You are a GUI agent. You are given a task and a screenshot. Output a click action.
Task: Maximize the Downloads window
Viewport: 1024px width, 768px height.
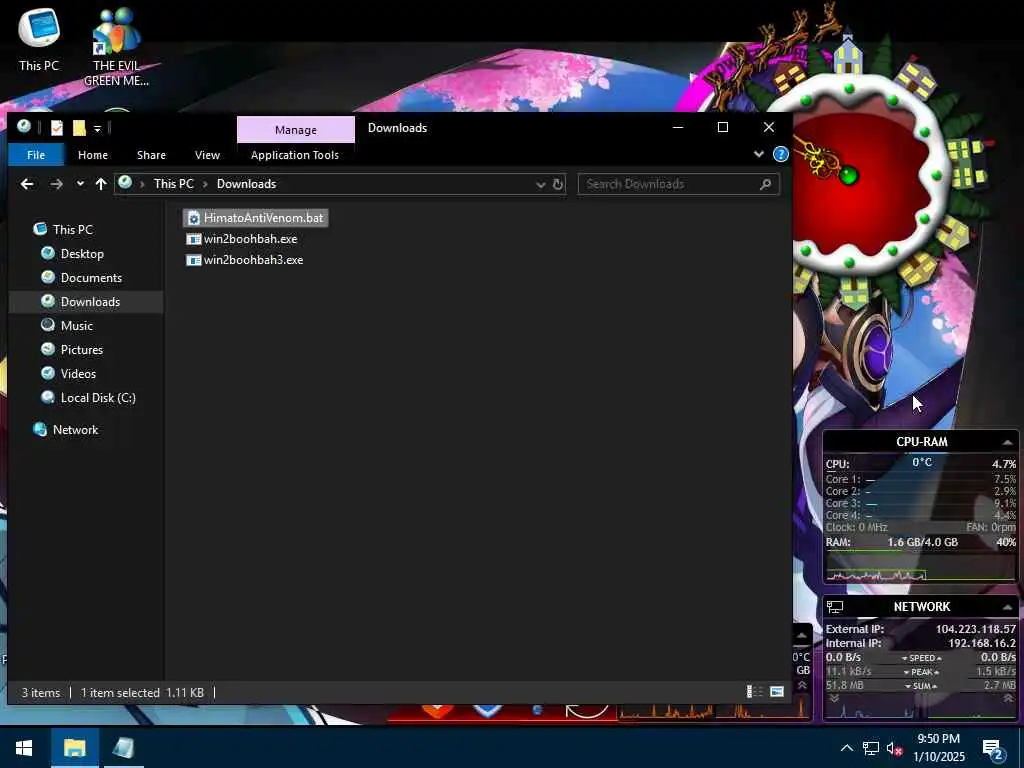coord(722,127)
